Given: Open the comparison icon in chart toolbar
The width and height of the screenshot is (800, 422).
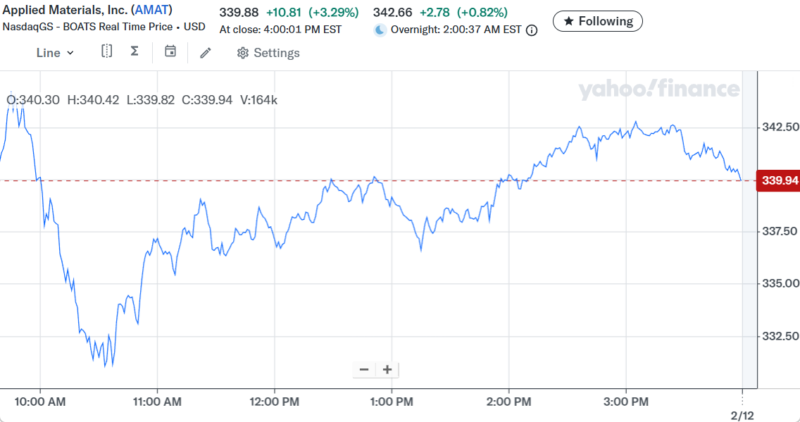Looking at the screenshot, I should [107, 52].
